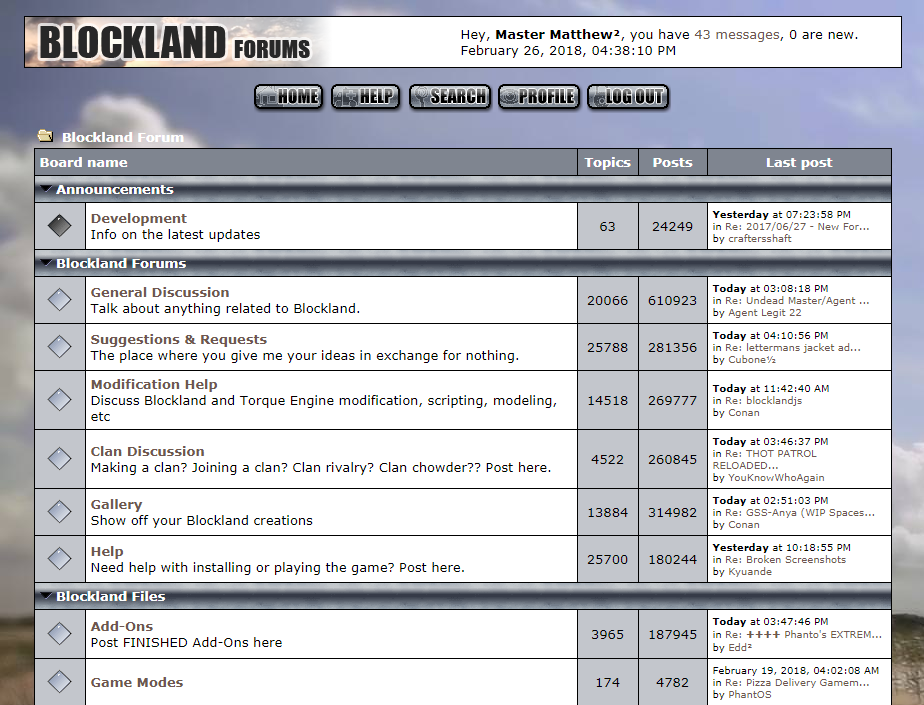Open your 43 messages link
Viewport: 924px width, 705px height.
pyautogui.click(x=737, y=34)
